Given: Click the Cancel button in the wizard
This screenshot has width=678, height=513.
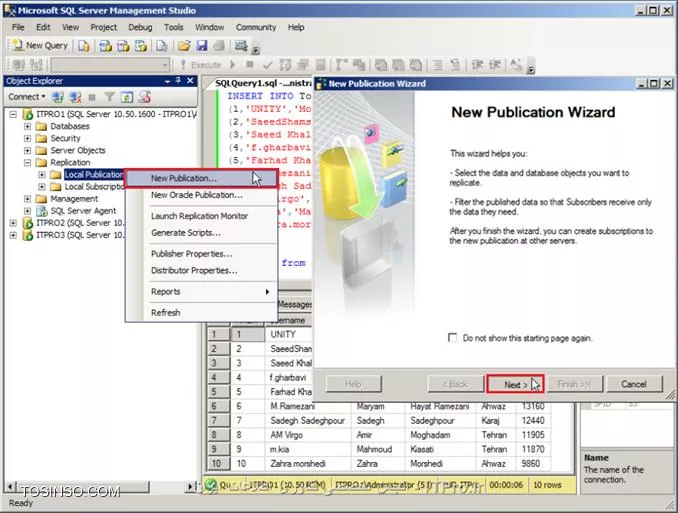Looking at the screenshot, I should (634, 384).
